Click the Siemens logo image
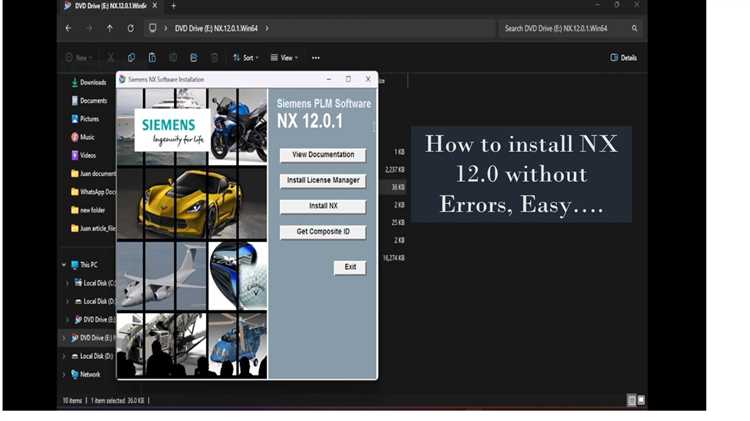The width and height of the screenshot is (750, 421). [172, 131]
